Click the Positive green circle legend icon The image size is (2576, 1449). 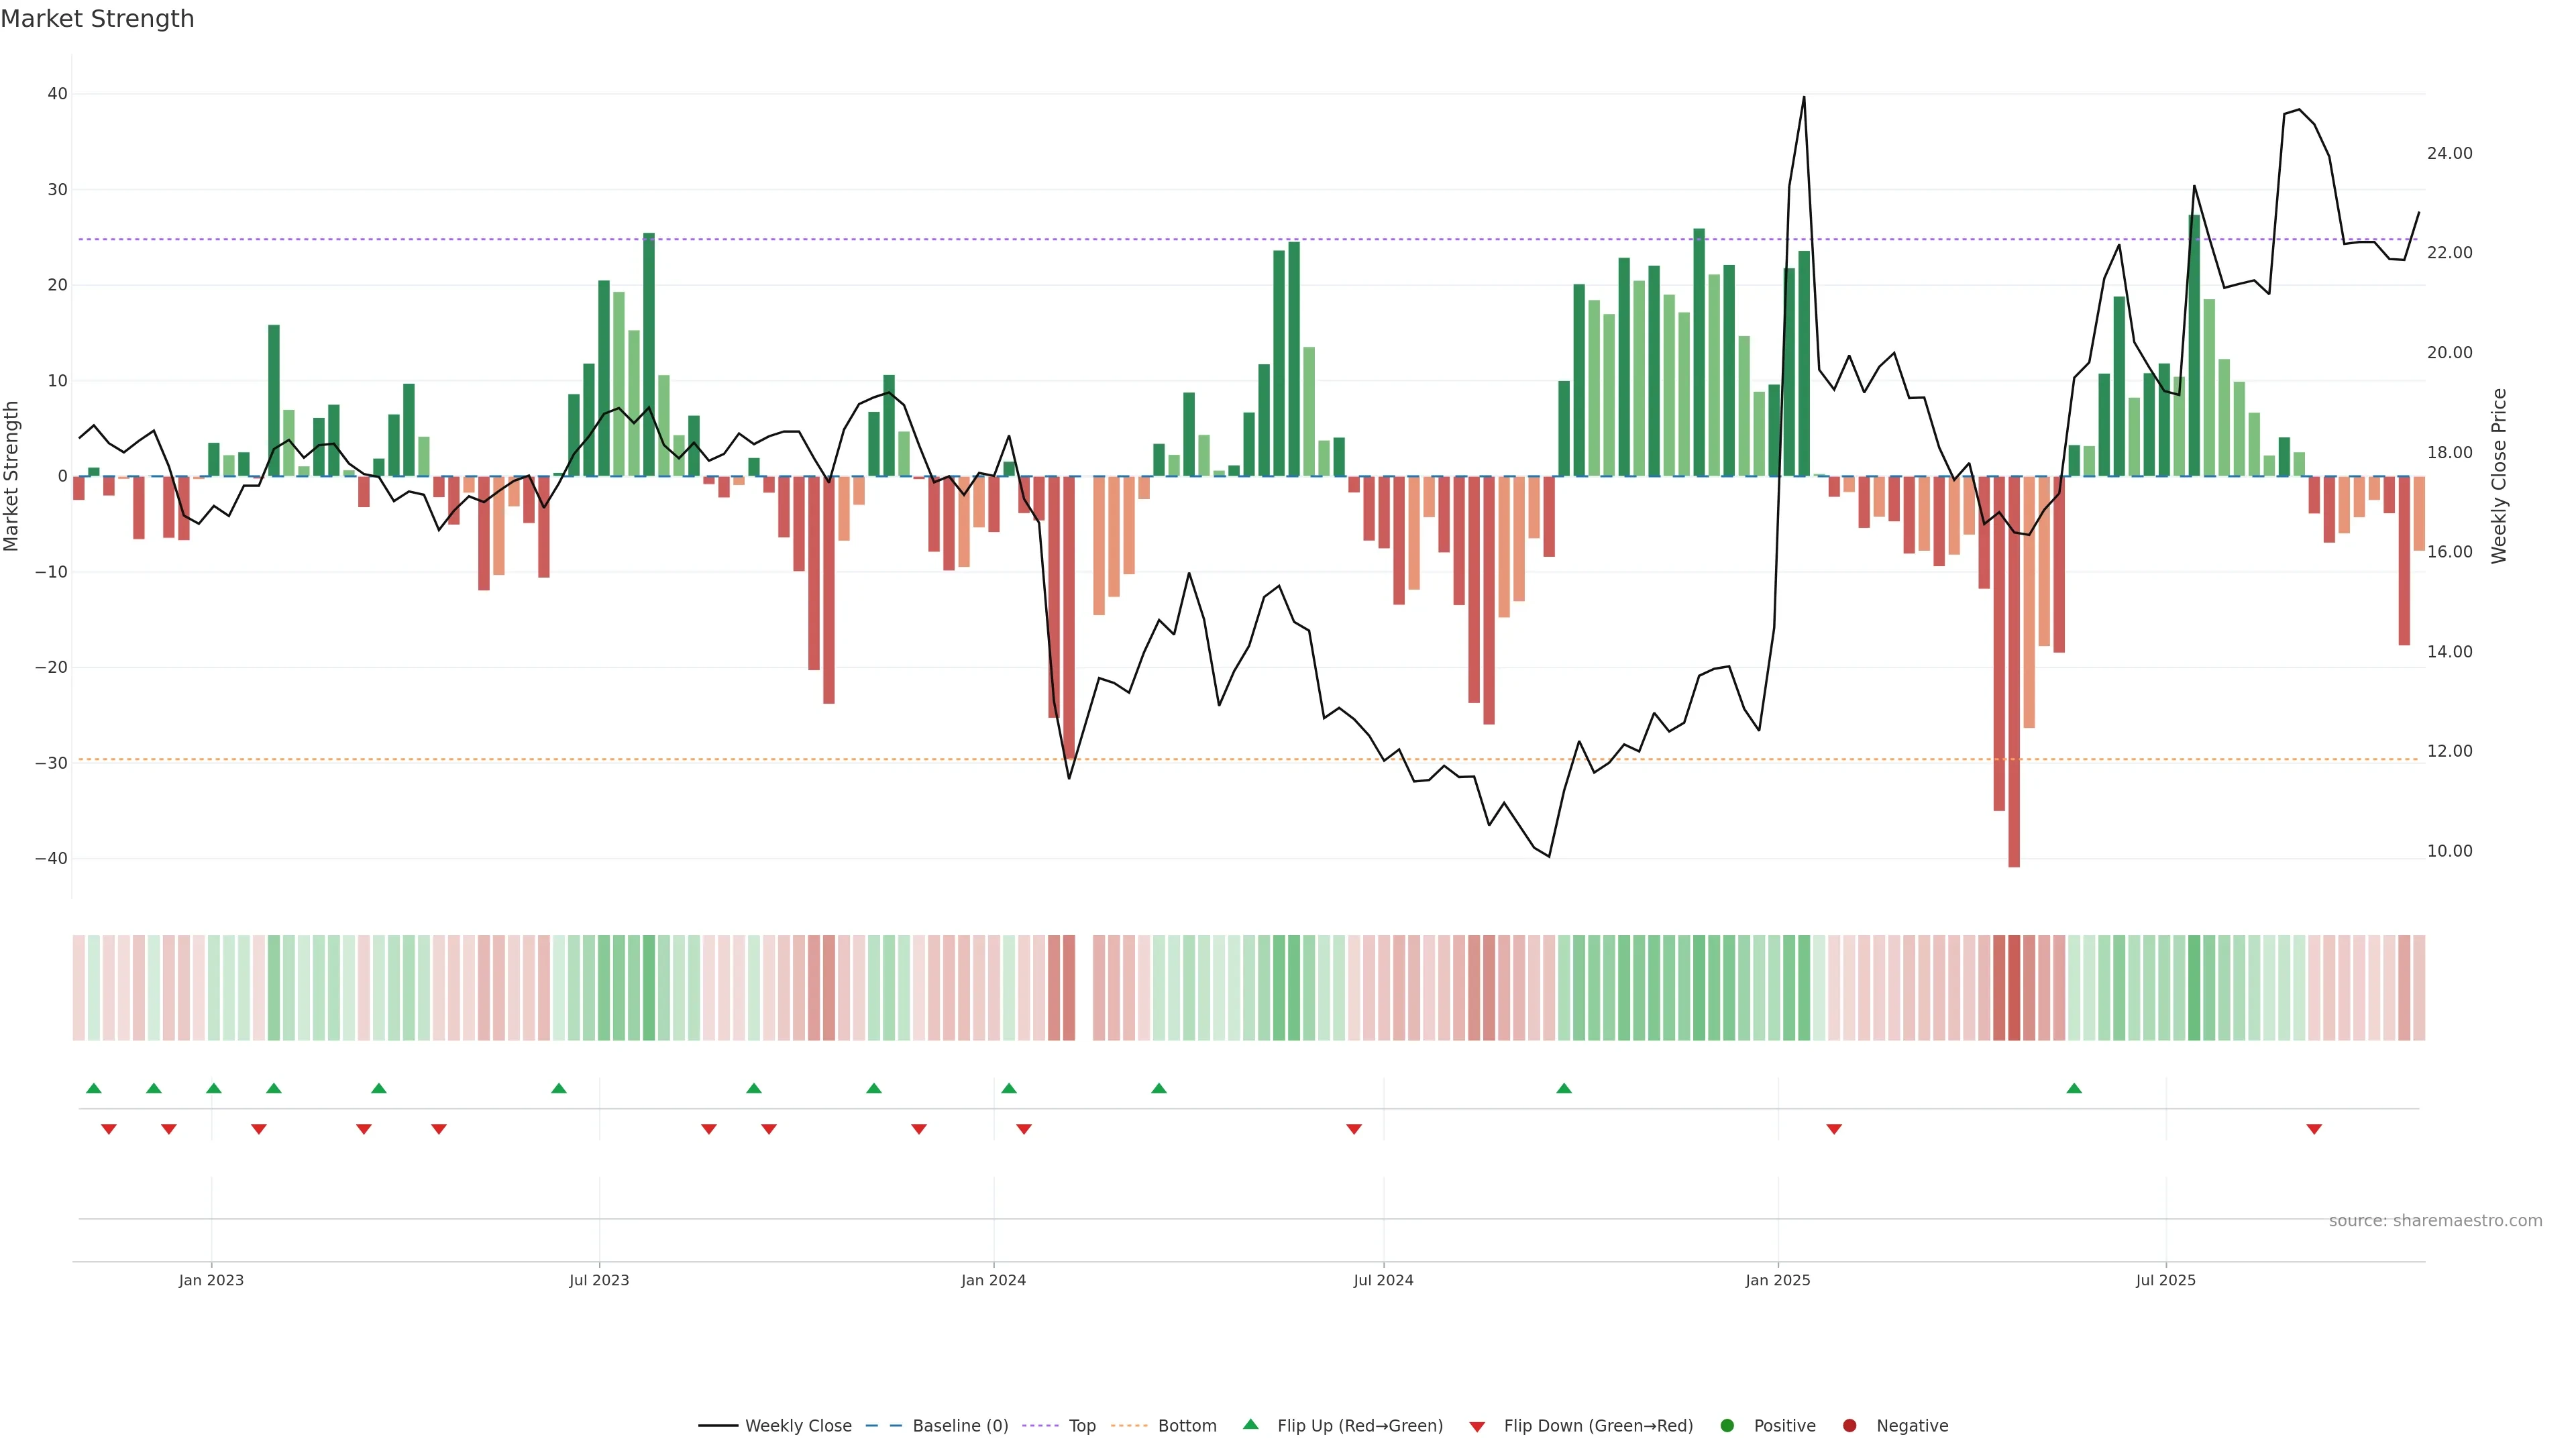[x=1727, y=1426]
